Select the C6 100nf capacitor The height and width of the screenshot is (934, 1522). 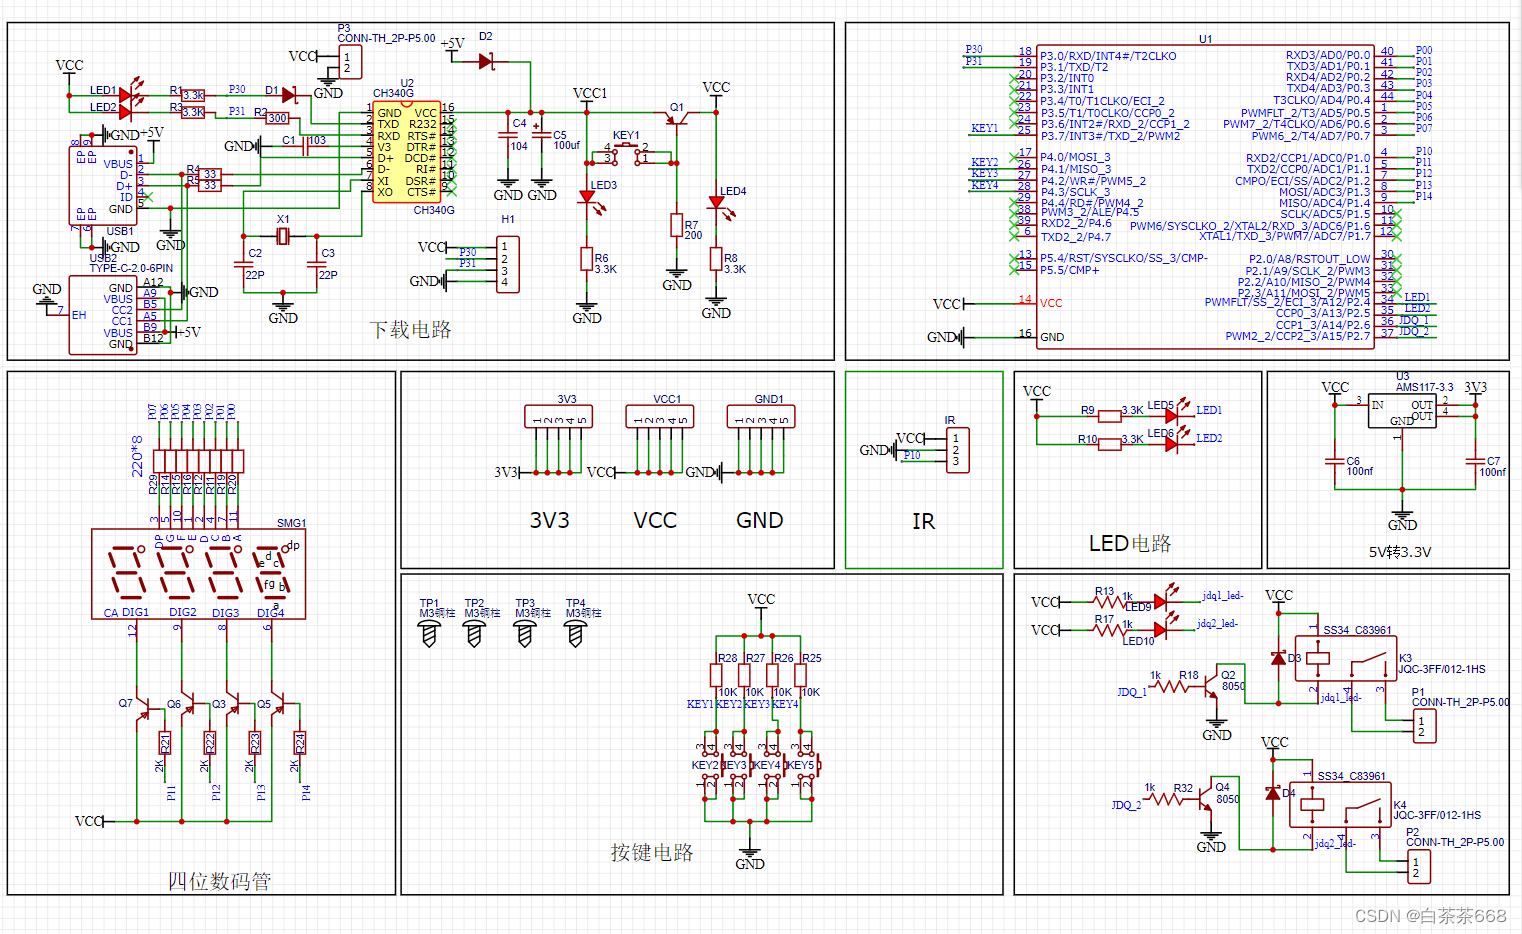click(1335, 460)
